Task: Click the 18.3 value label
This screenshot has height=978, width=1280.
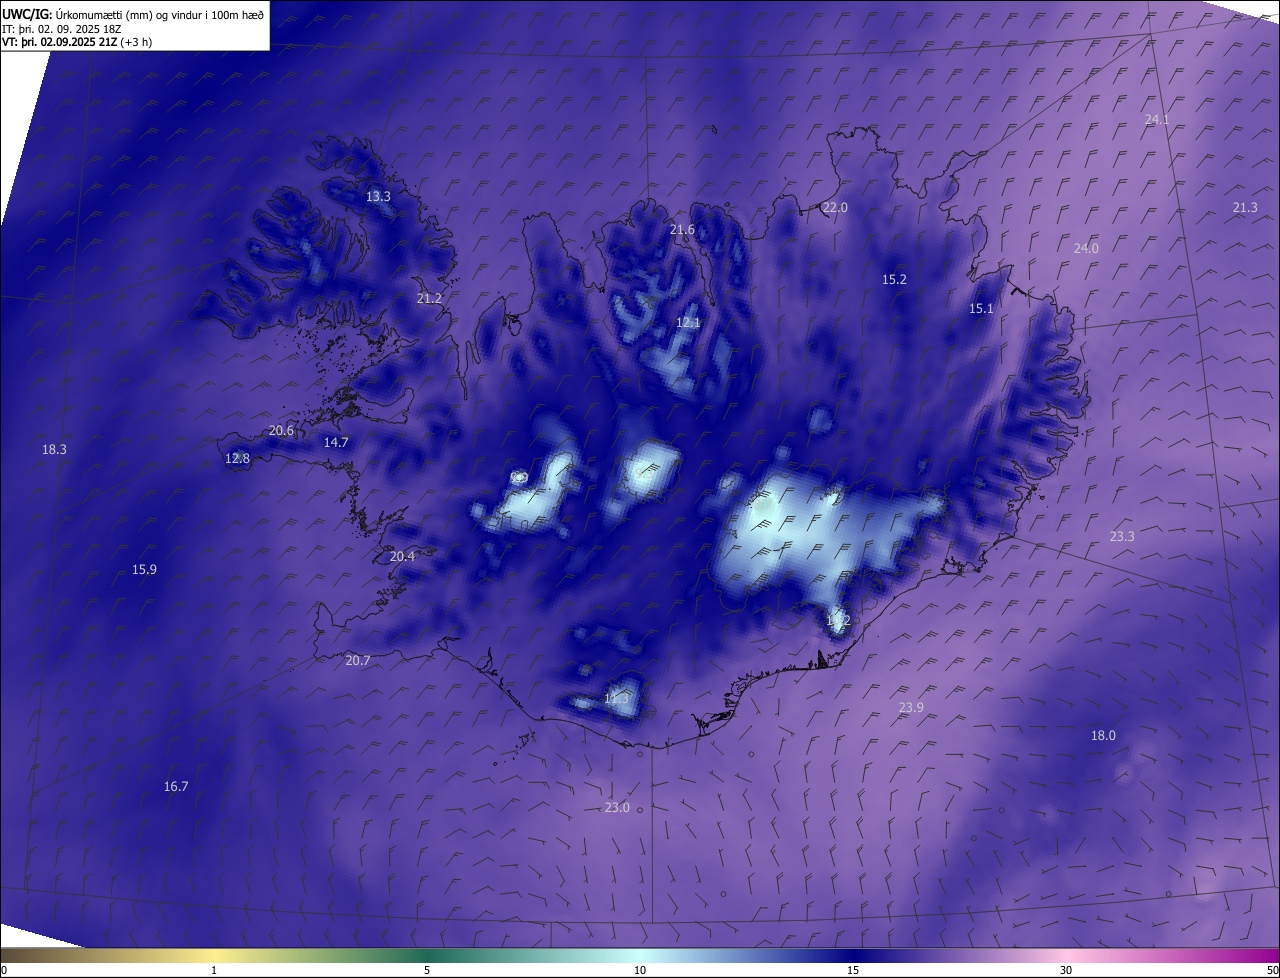Action: tap(54, 450)
